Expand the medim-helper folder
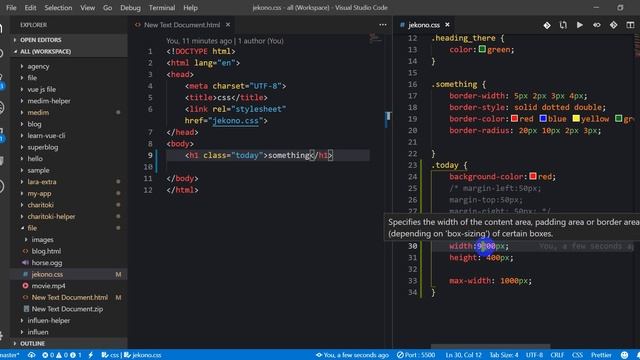The image size is (640, 360). 49,101
